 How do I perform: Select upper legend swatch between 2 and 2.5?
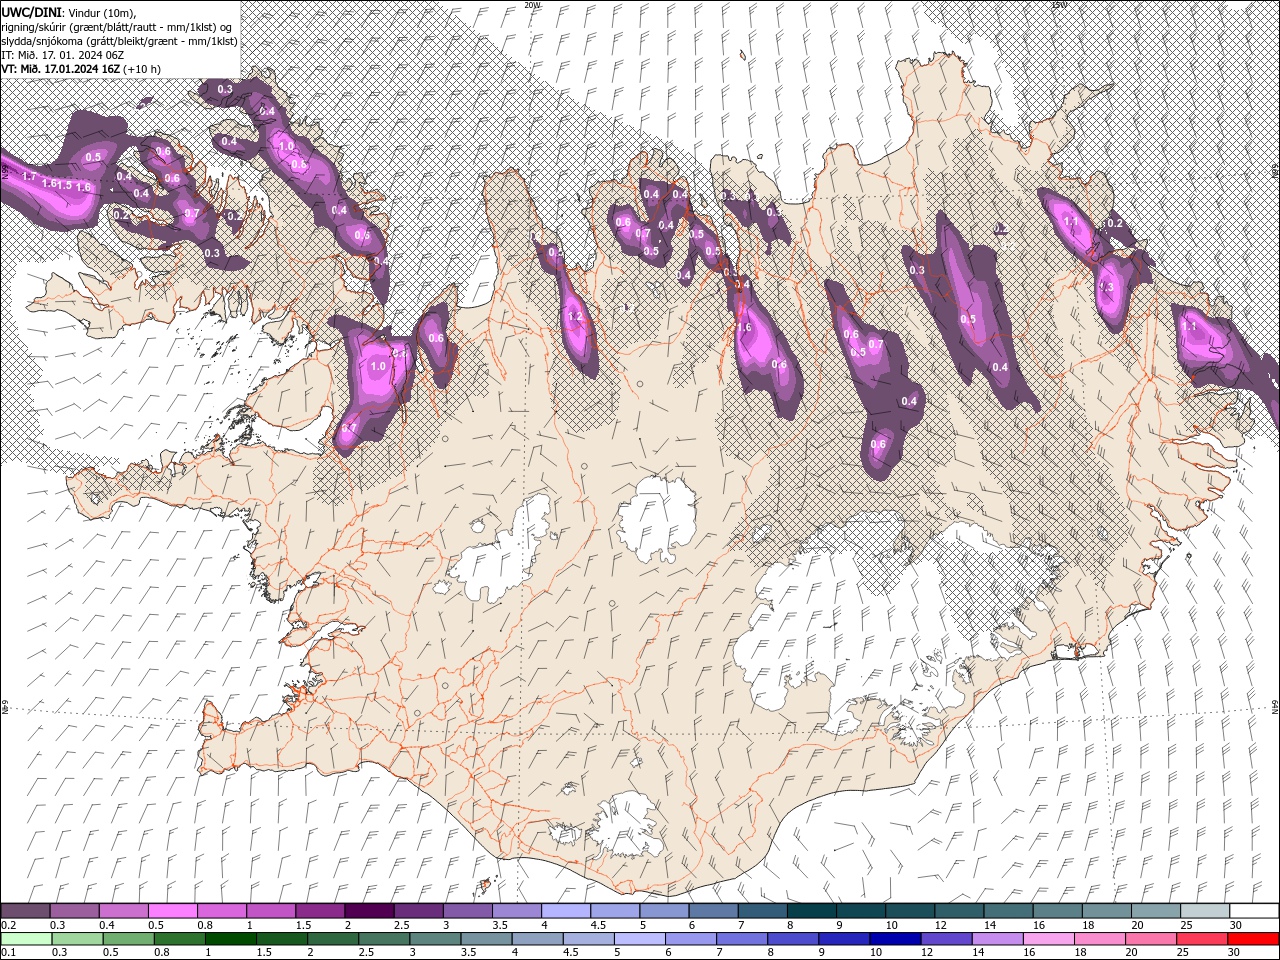click(369, 911)
